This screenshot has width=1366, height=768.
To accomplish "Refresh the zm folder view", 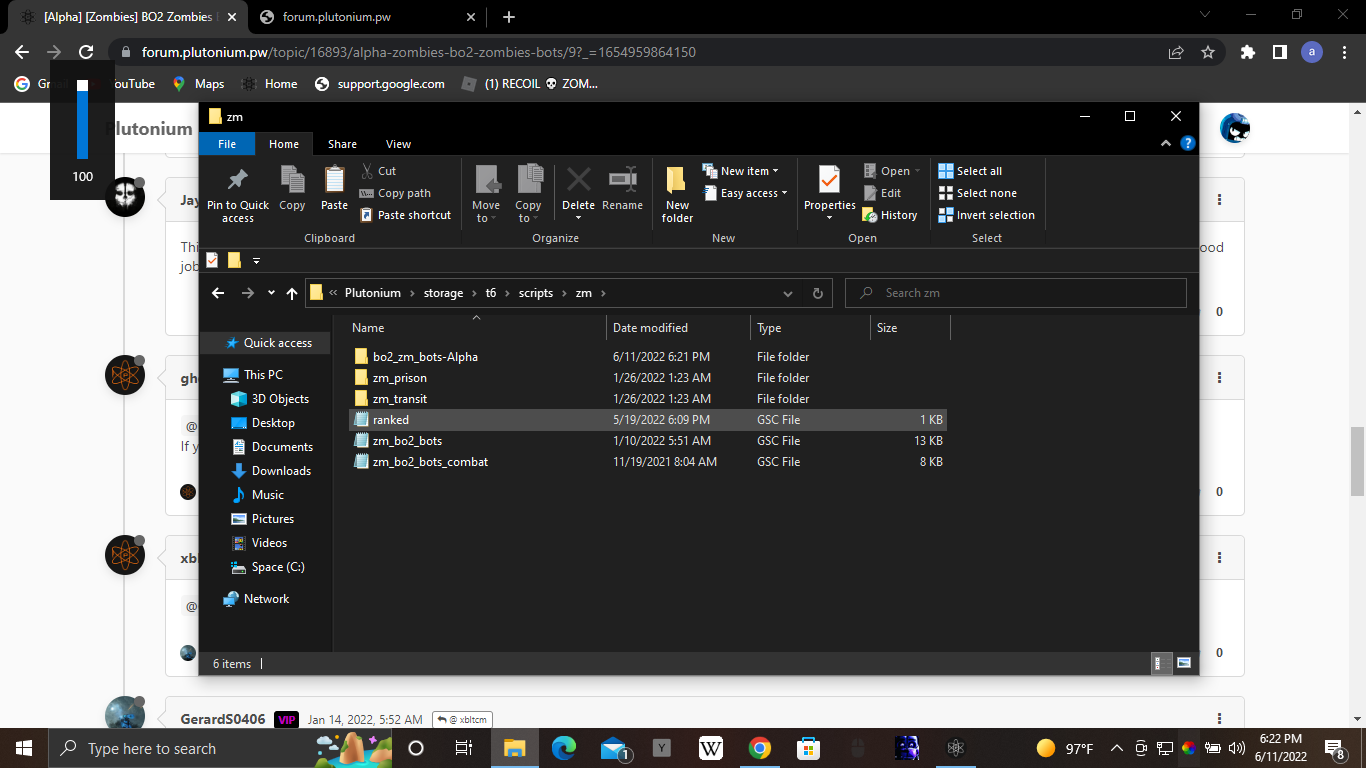I will pos(817,293).
